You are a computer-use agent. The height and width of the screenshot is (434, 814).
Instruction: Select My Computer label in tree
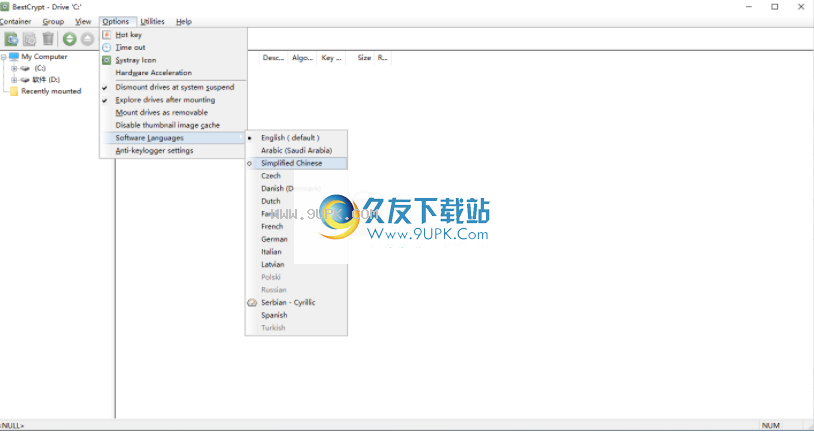pyautogui.click(x=44, y=57)
